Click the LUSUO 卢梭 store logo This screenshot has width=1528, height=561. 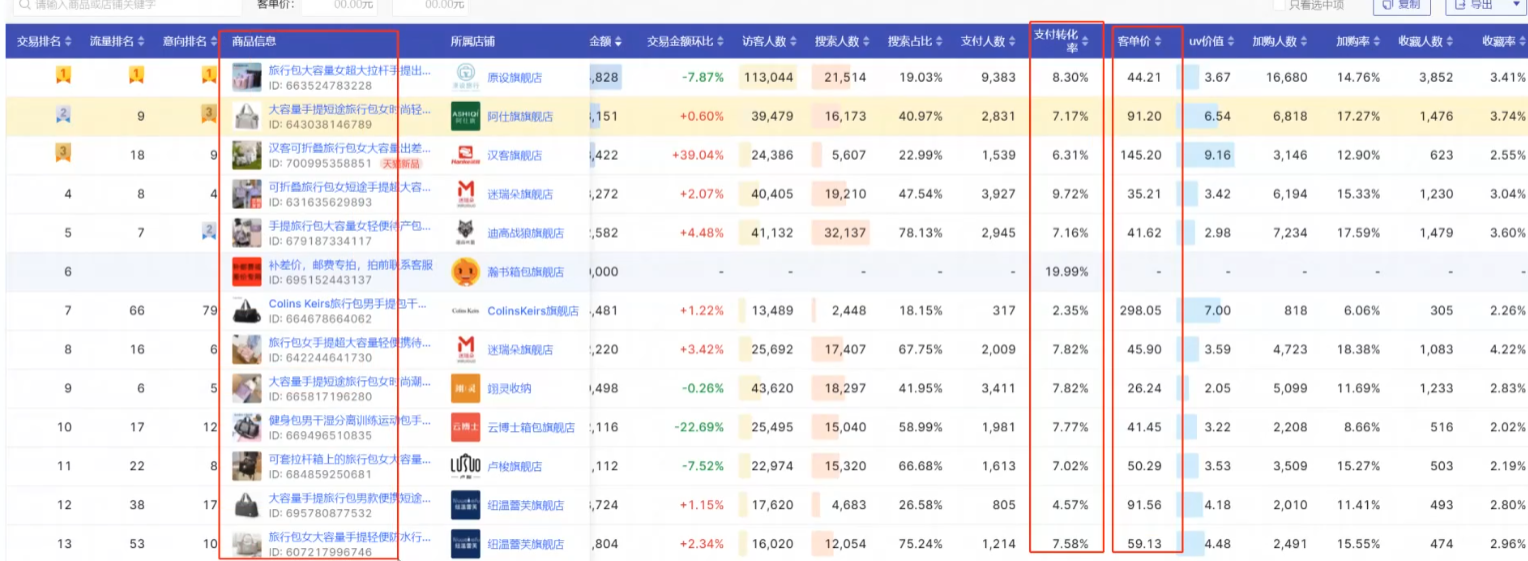coord(465,466)
